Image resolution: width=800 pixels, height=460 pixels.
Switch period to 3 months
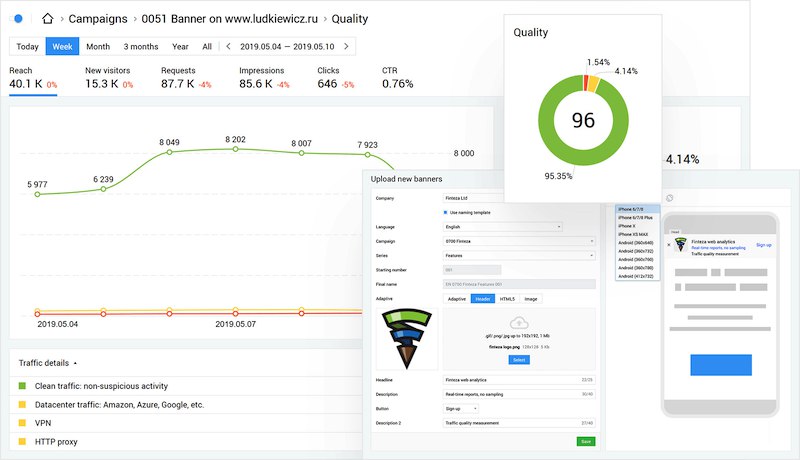pos(141,46)
